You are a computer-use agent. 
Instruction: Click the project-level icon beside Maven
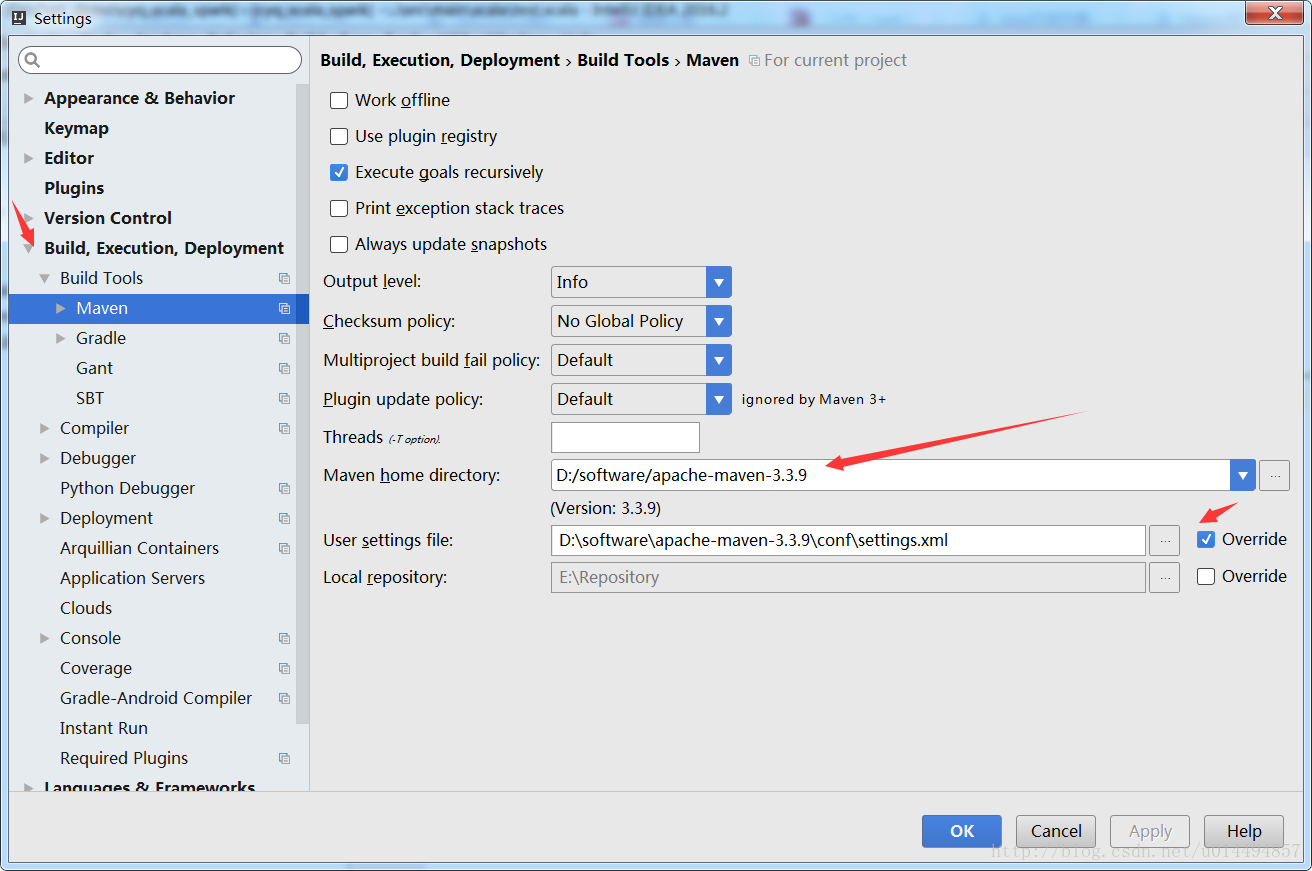point(284,308)
